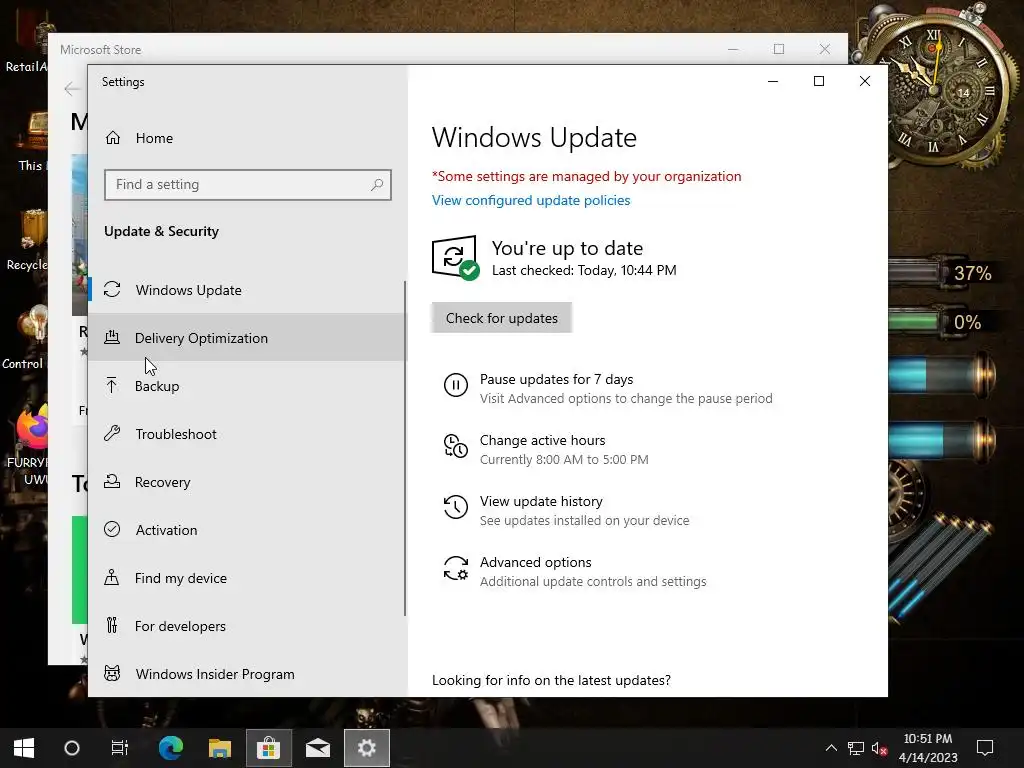Select Windows Update in the sidebar

(x=247, y=289)
